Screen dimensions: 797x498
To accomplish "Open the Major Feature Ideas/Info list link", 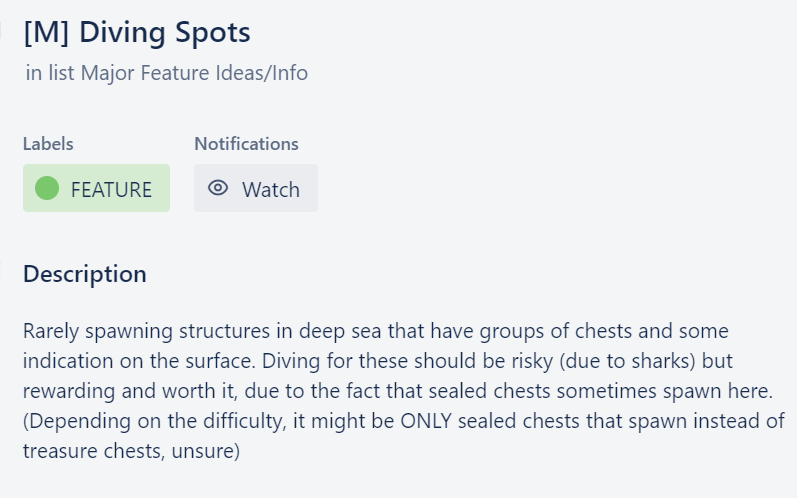I will (x=194, y=73).
